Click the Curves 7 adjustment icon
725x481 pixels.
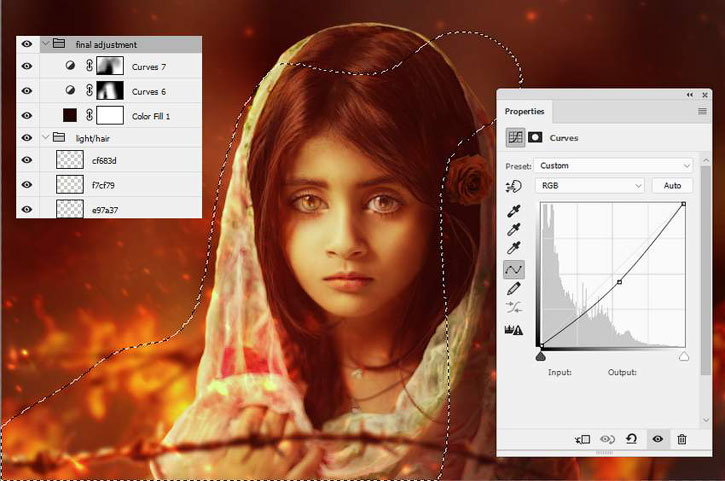[x=70, y=66]
